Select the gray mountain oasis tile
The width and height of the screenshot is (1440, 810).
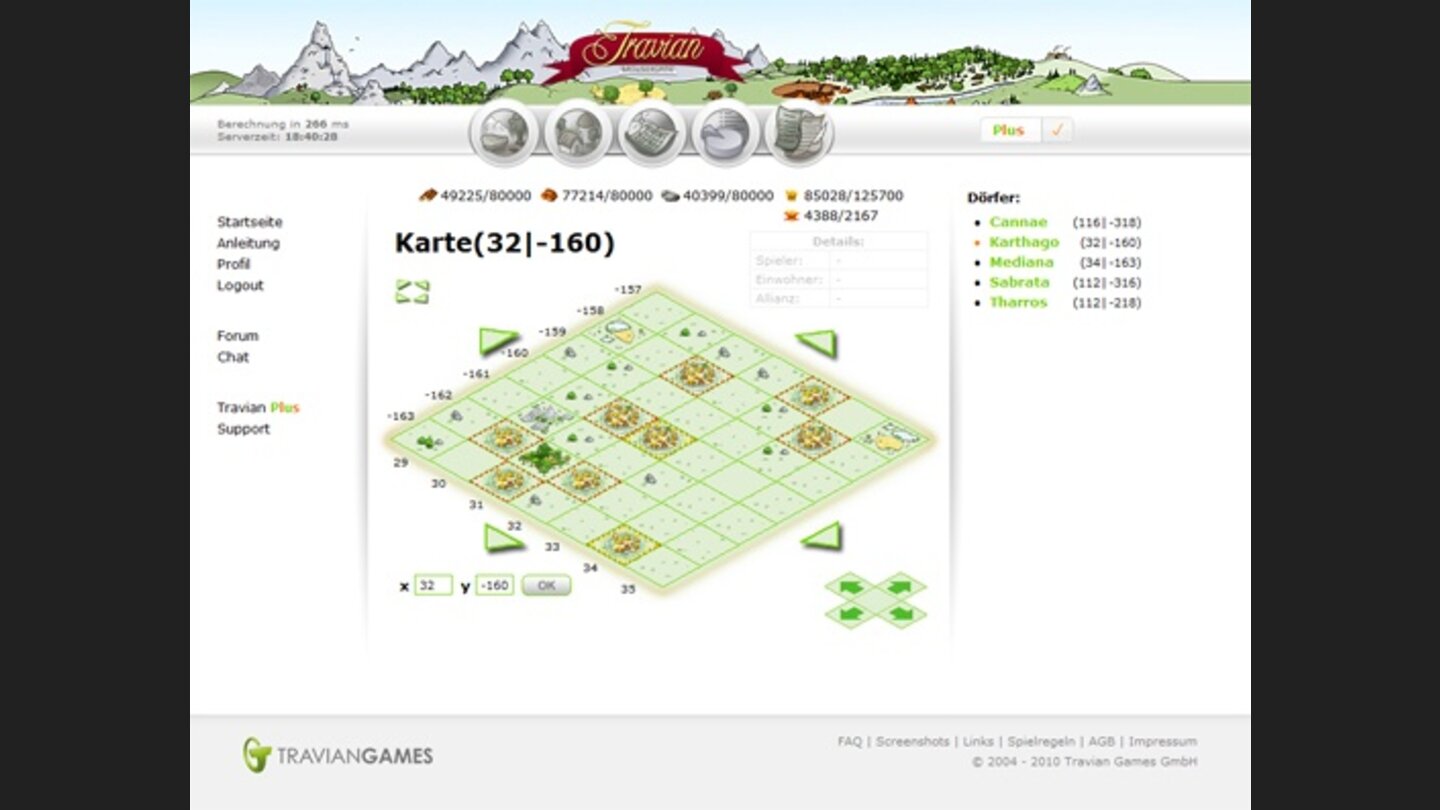pyautogui.click(x=543, y=417)
